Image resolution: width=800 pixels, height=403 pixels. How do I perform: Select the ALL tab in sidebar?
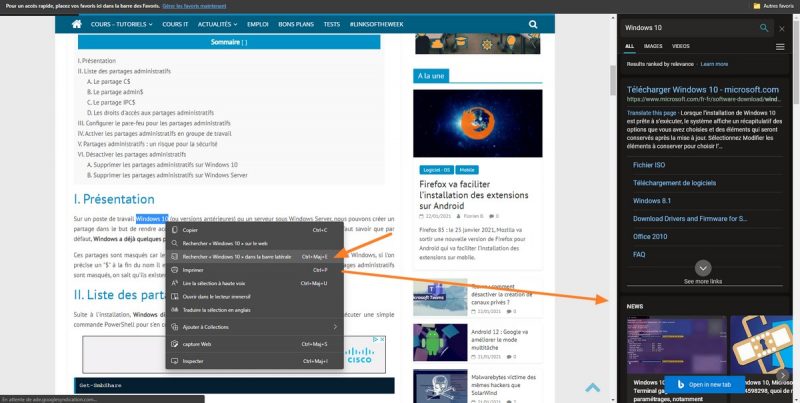click(x=630, y=46)
